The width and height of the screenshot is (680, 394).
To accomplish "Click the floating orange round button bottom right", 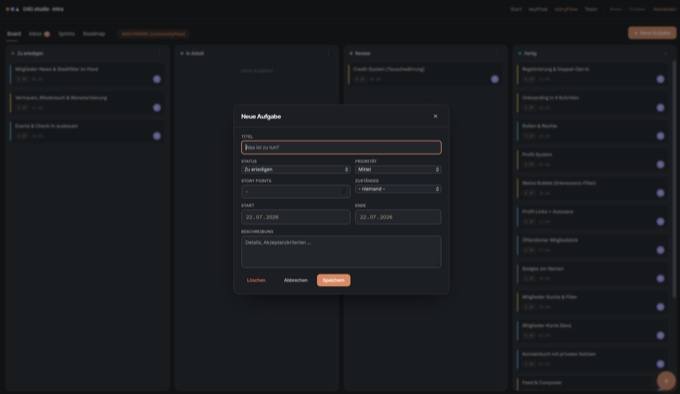I will click(x=666, y=381).
